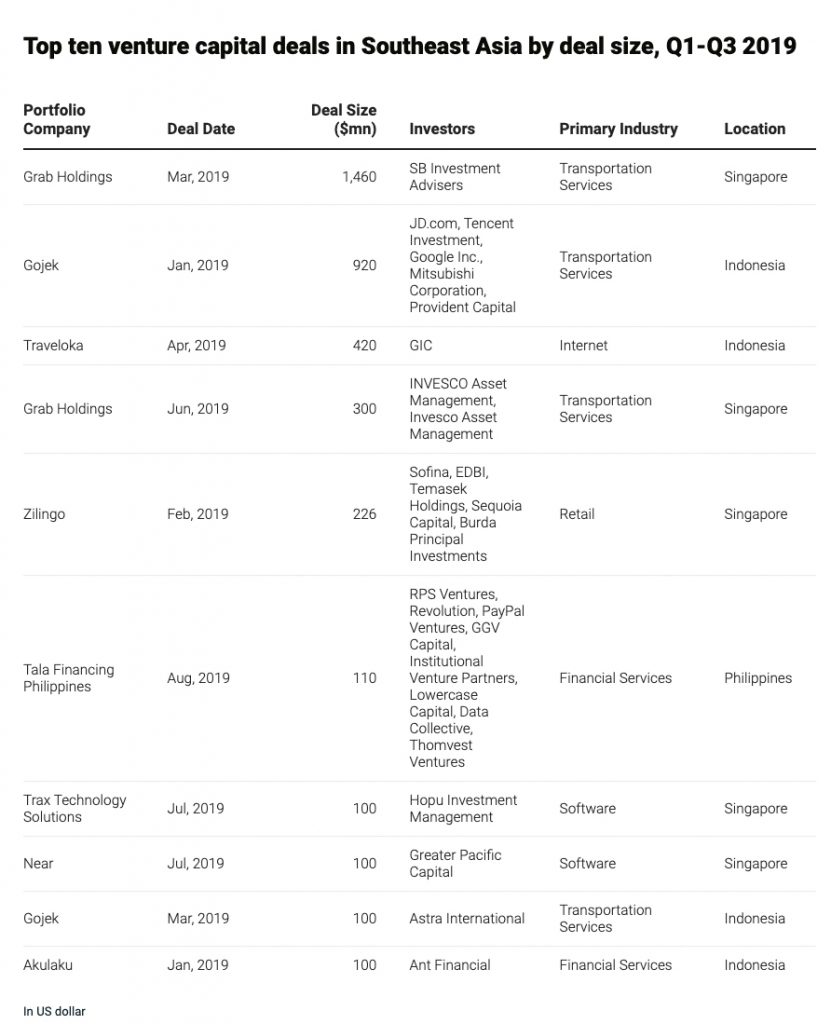Screen dimensions: 831x1024
Task: Click the Primary Industry column header
Action: 618,129
